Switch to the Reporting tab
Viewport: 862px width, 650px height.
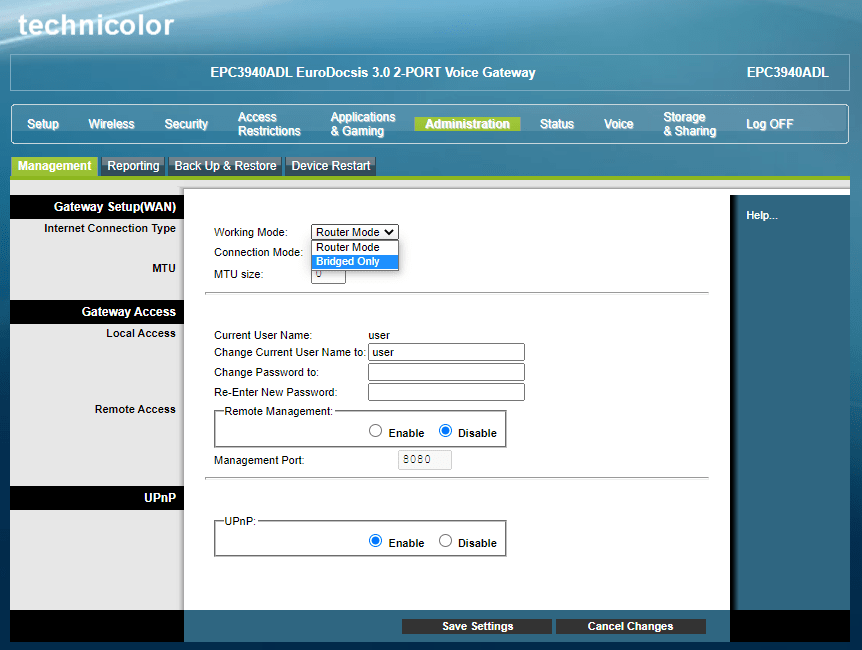click(133, 166)
